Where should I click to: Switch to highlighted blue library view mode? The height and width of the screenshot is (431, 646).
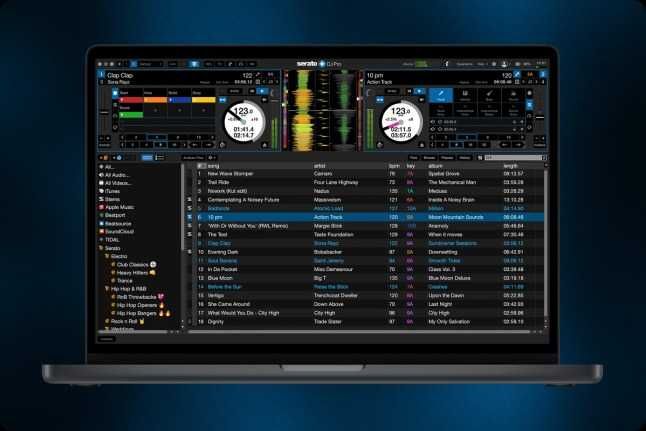click(x=147, y=158)
